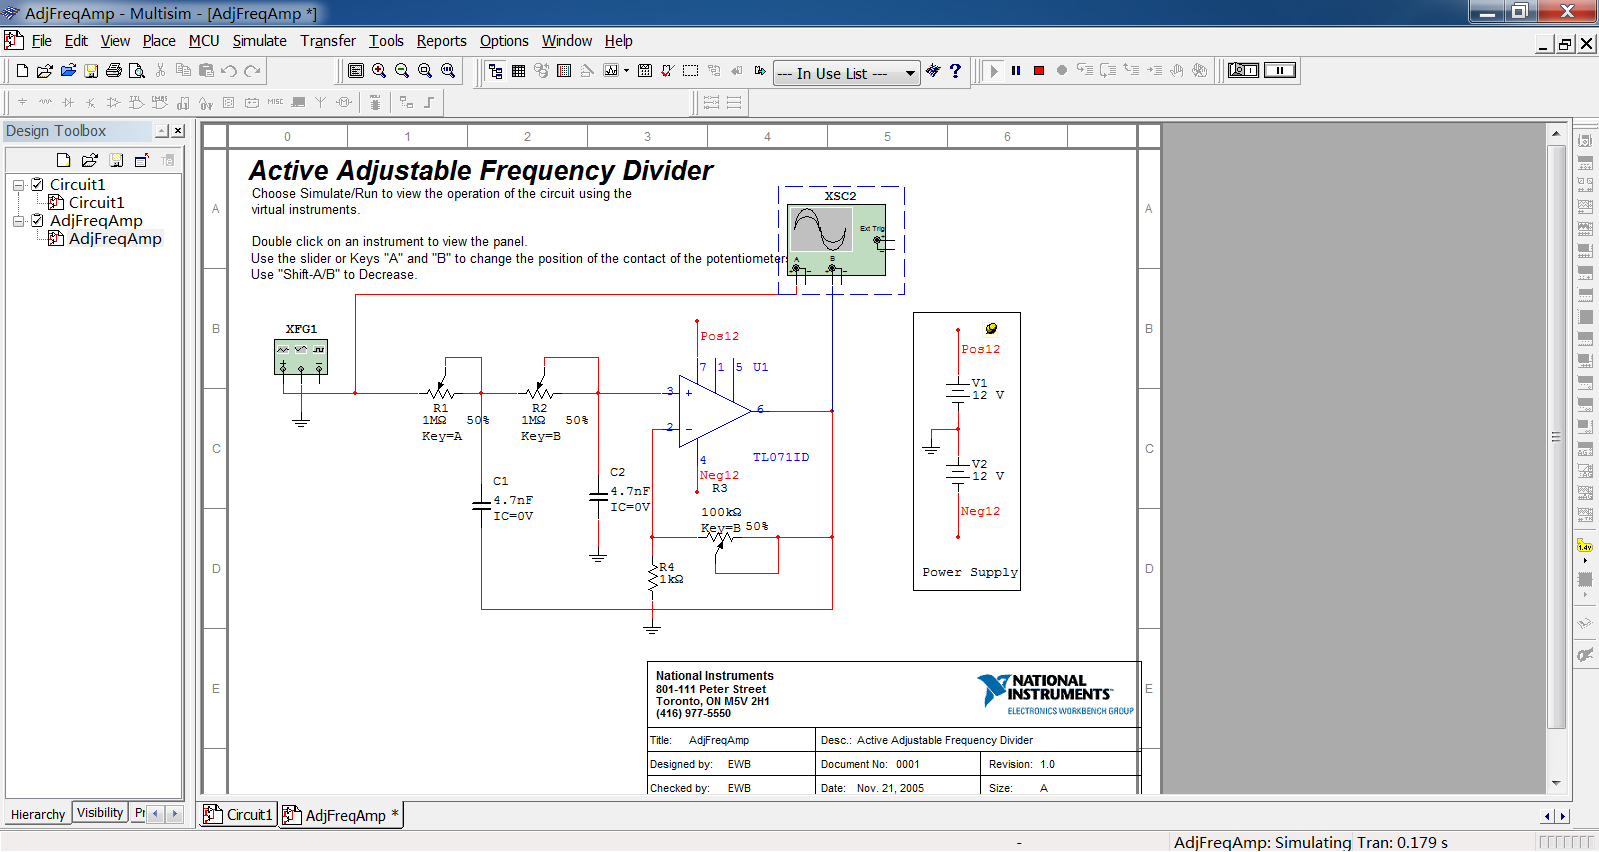Collapse the AdjFreqAmp tree node

click(x=18, y=221)
